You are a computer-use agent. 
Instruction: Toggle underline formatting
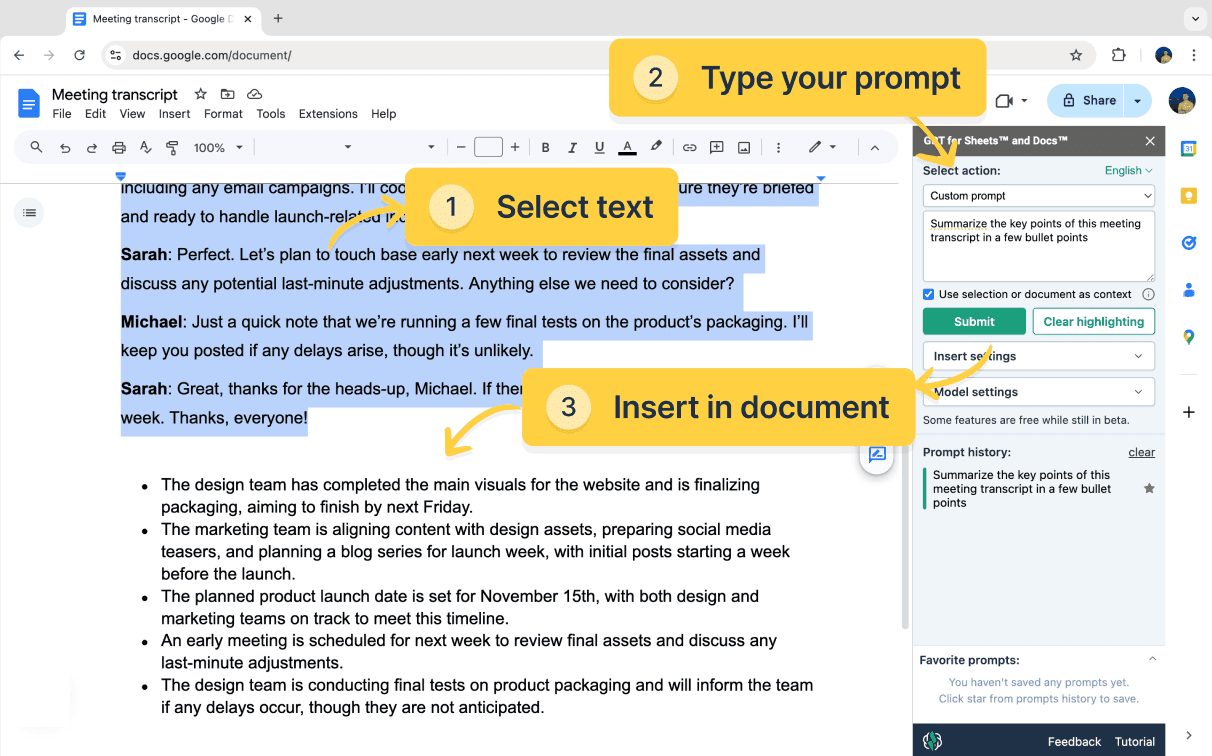click(x=599, y=147)
